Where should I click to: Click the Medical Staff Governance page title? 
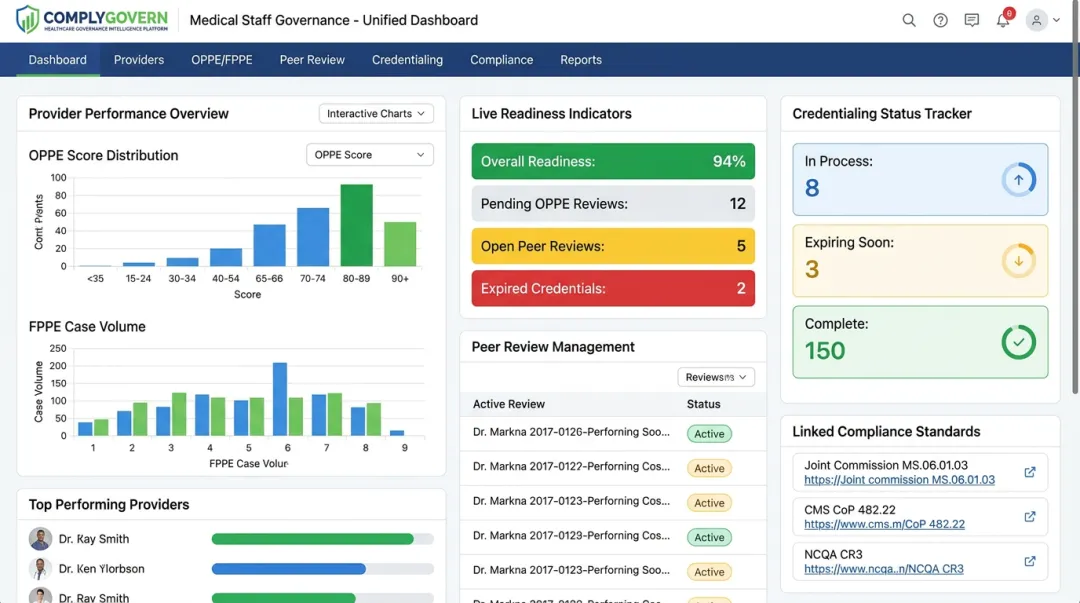pos(333,20)
